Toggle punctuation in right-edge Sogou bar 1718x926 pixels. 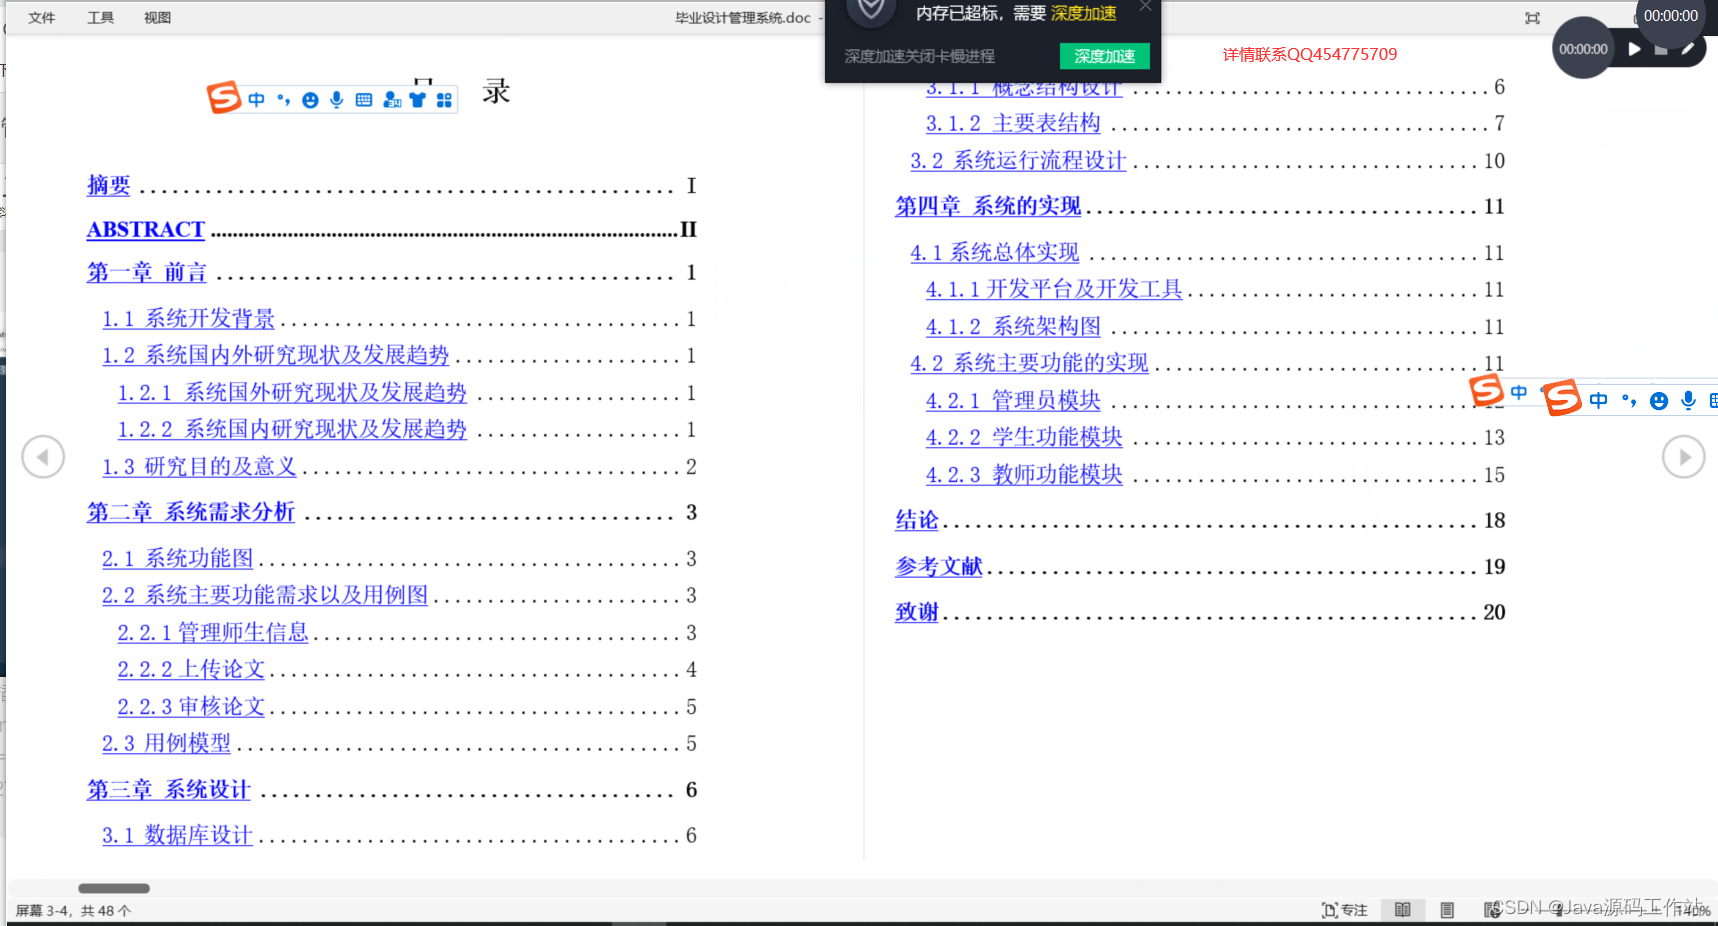(1629, 400)
